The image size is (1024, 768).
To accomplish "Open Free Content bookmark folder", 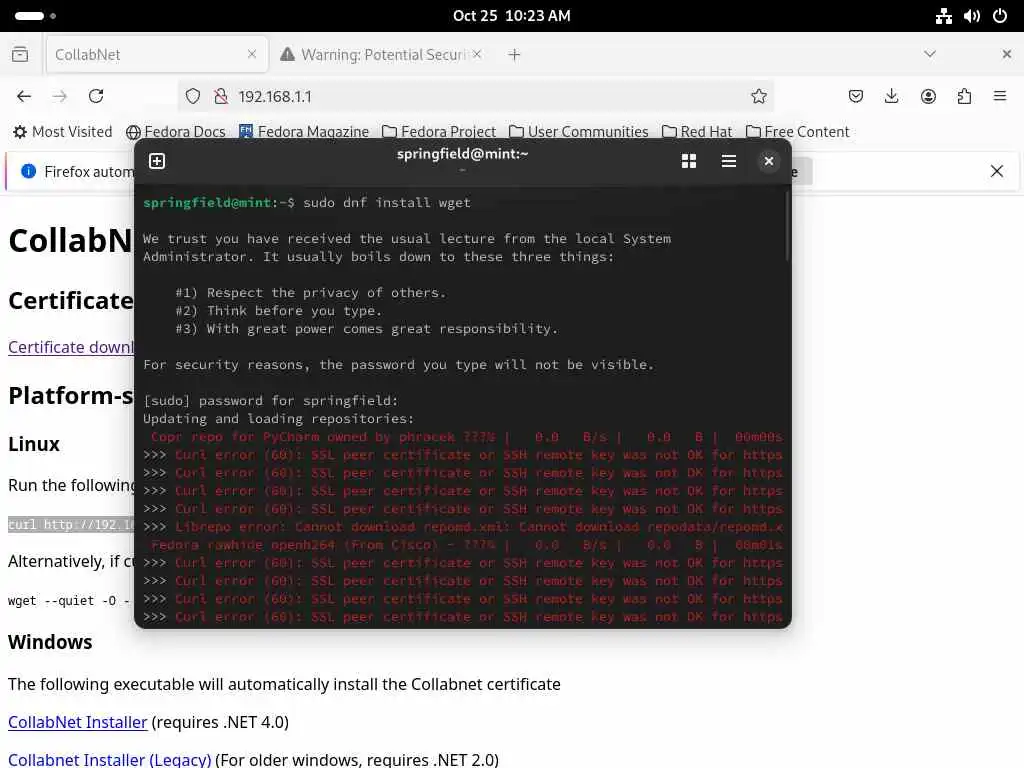I will coord(797,132).
